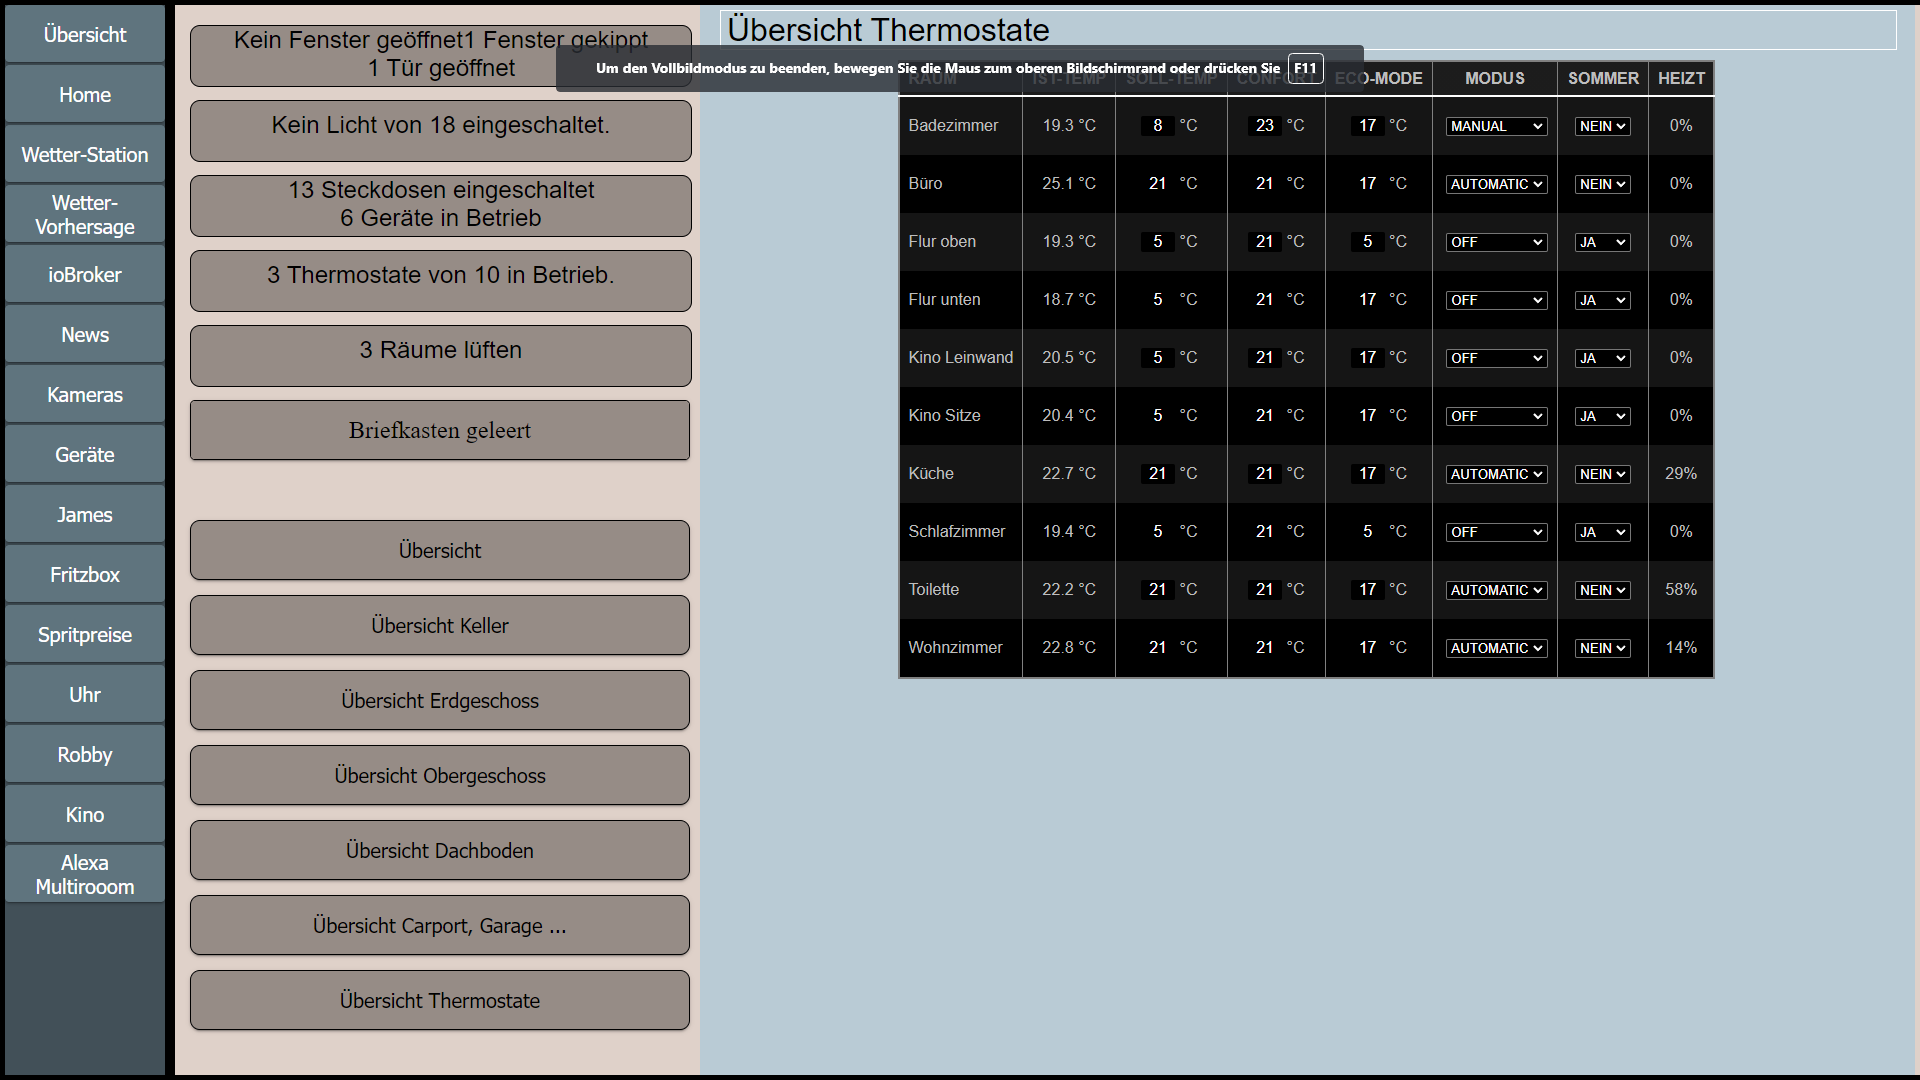The width and height of the screenshot is (1920, 1080).
Task: Change the Küche Sommer NEIN dropdown
Action: click(1602, 474)
